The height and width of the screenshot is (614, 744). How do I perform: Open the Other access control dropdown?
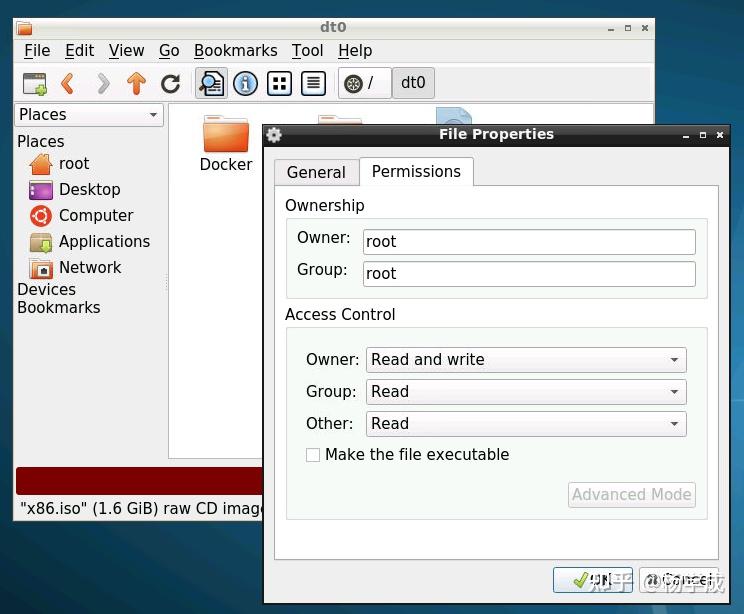[526, 424]
